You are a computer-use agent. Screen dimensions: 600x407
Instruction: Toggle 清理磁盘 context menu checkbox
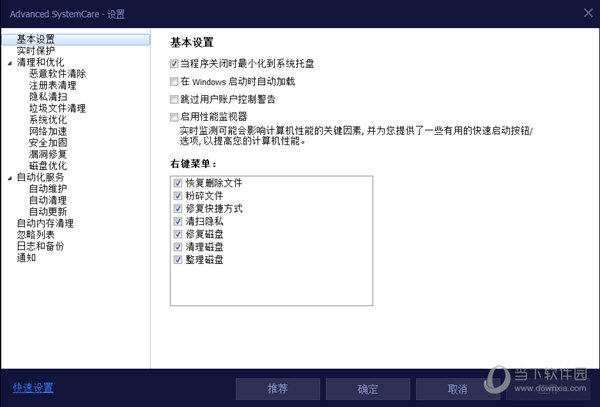click(x=178, y=247)
